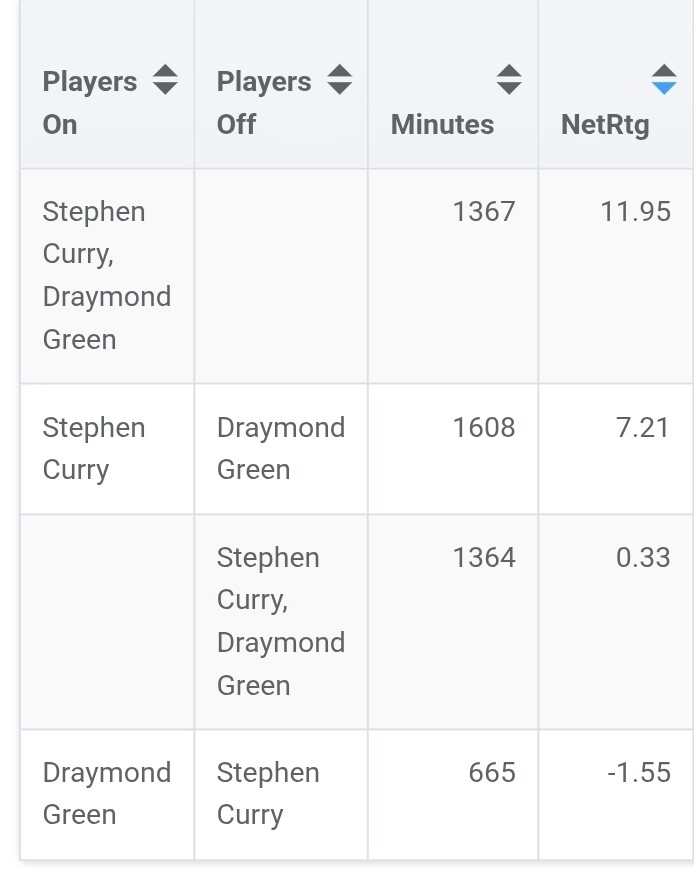Click the Players Off header text
The image size is (694, 869).
click(263, 102)
